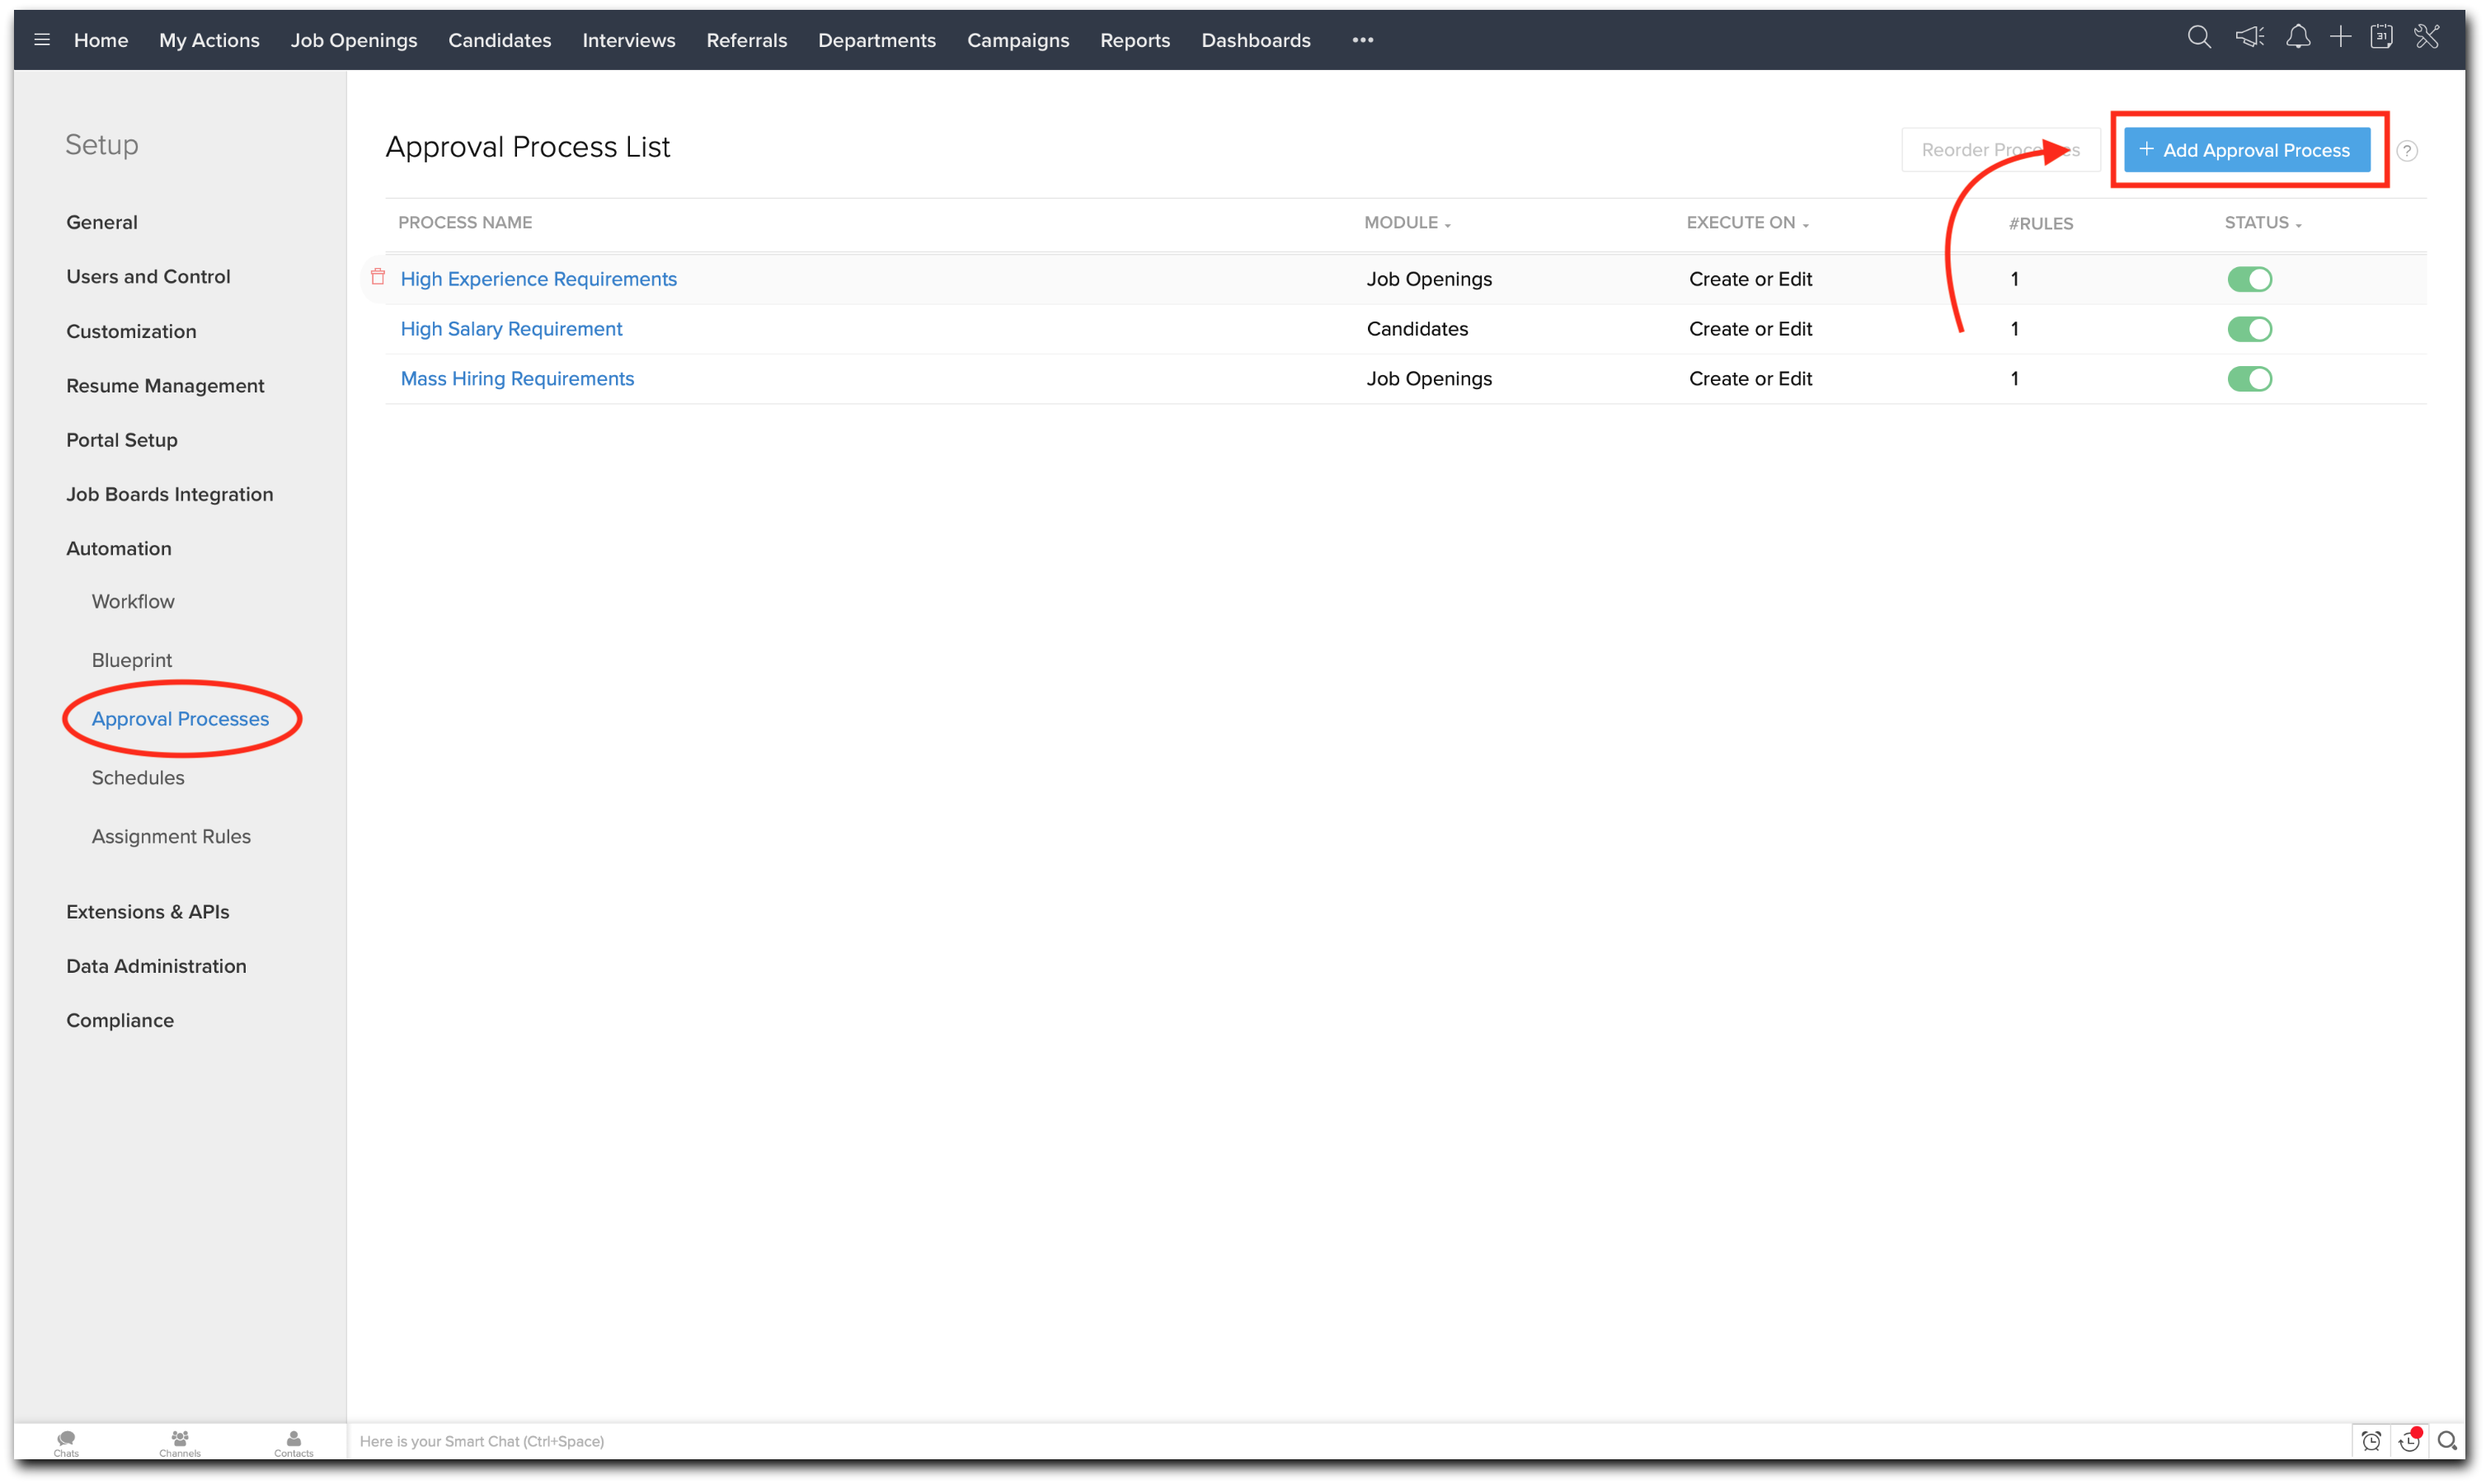The image size is (2486, 1484).
Task: Open the calendar icon in top bar
Action: pos(2381,38)
